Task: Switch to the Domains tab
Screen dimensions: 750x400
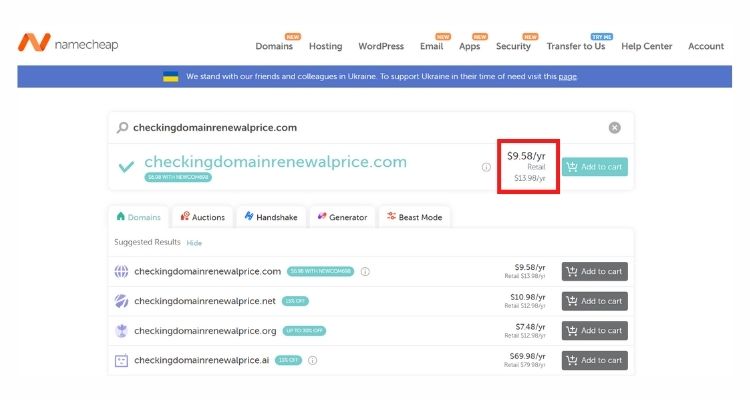Action: tap(138, 217)
